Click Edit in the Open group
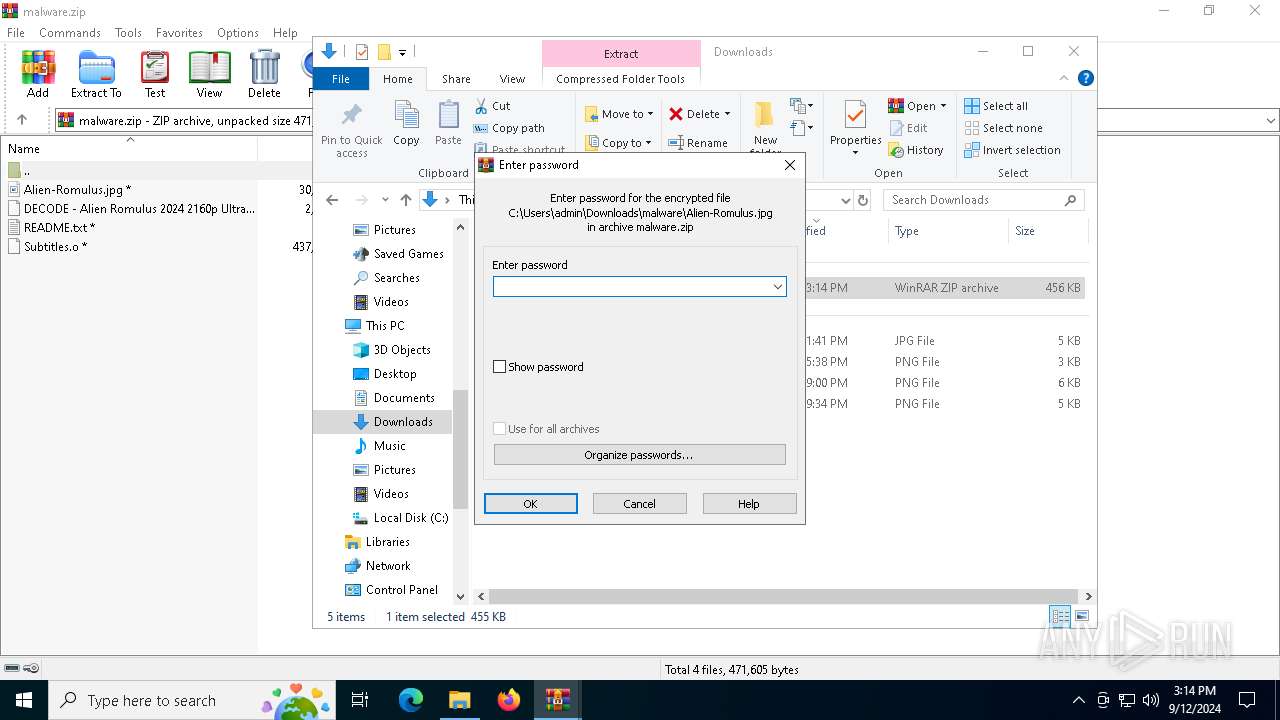This screenshot has width=1280, height=720. coord(908,128)
